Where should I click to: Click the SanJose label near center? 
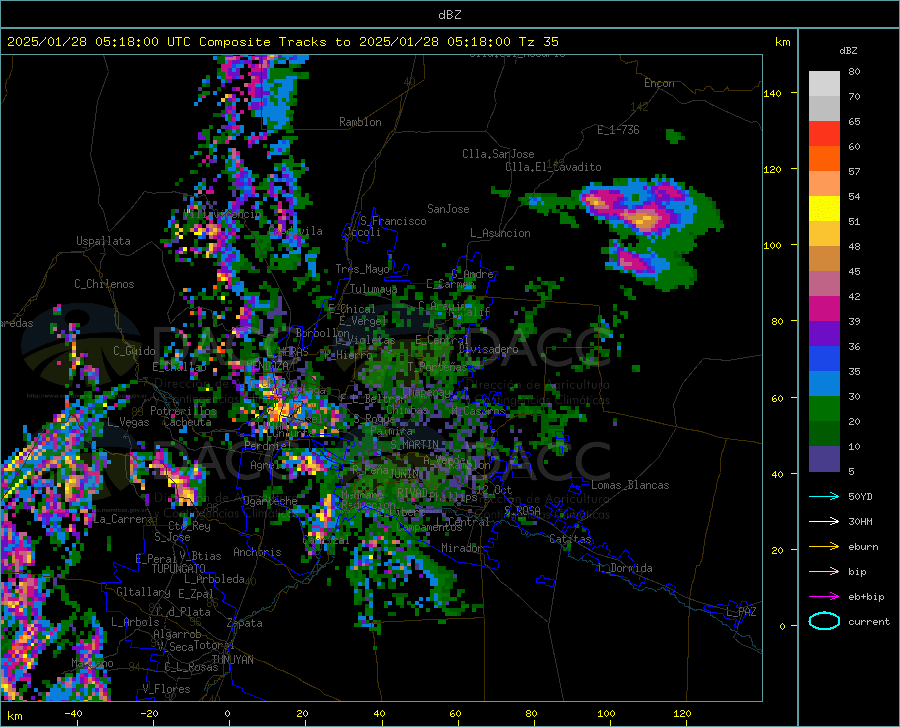point(448,209)
